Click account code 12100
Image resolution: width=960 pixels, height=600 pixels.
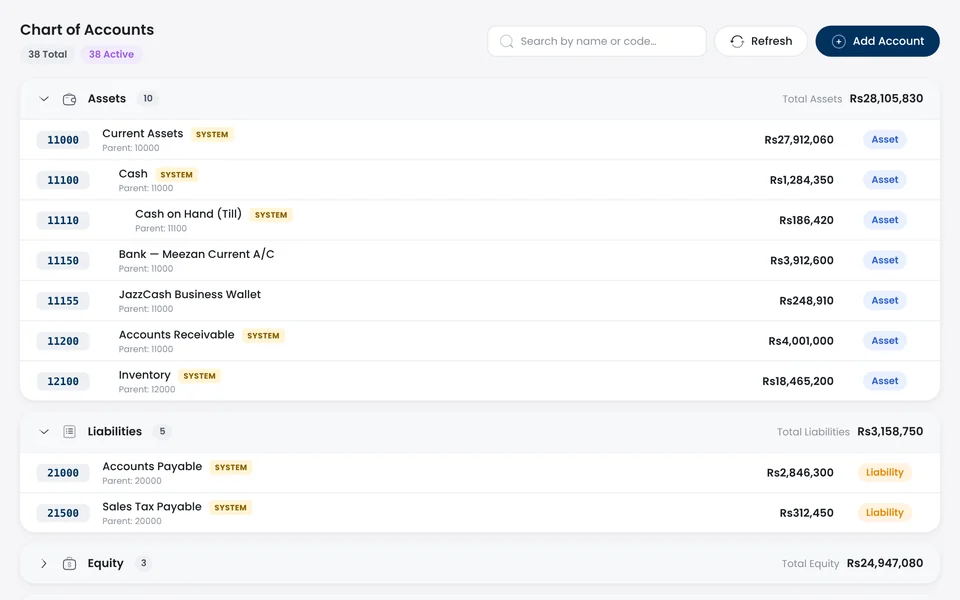click(63, 381)
